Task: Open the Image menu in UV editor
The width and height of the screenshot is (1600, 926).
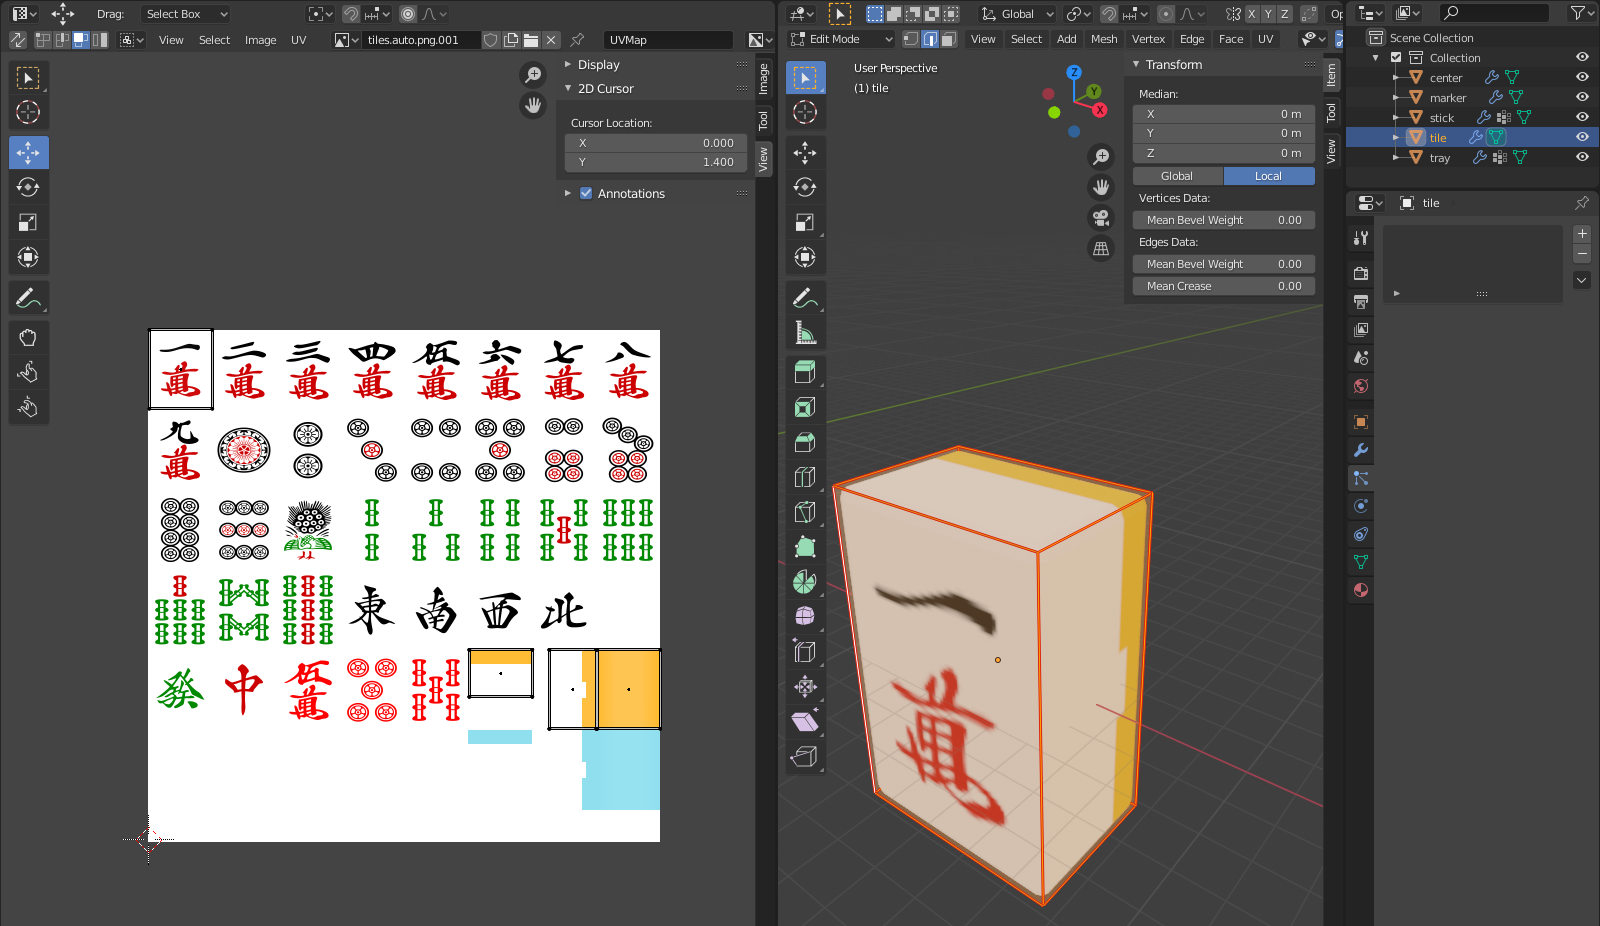Action: [x=260, y=40]
